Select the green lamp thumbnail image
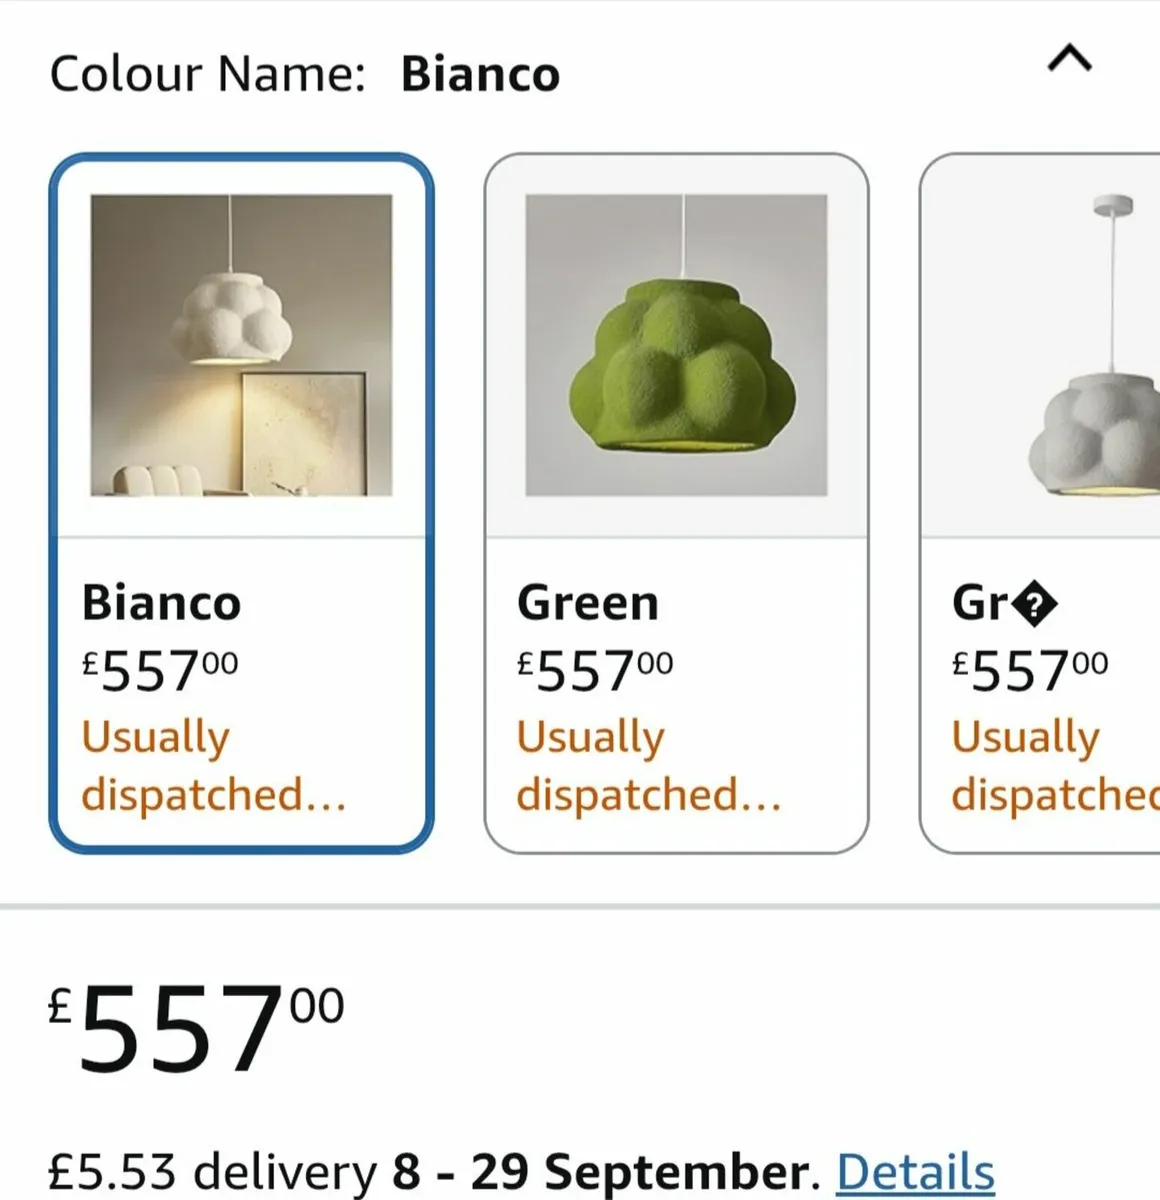This screenshot has height=1200, width=1160. coord(676,345)
